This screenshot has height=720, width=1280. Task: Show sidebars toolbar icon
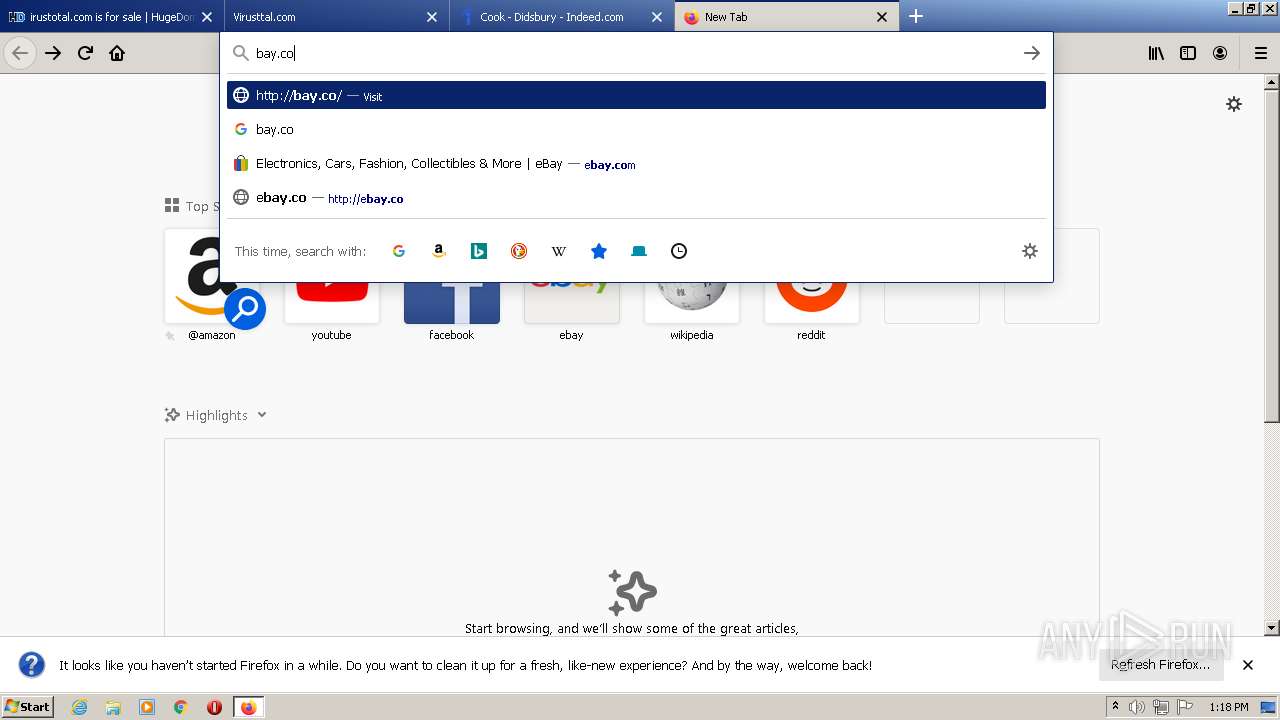tap(1188, 53)
